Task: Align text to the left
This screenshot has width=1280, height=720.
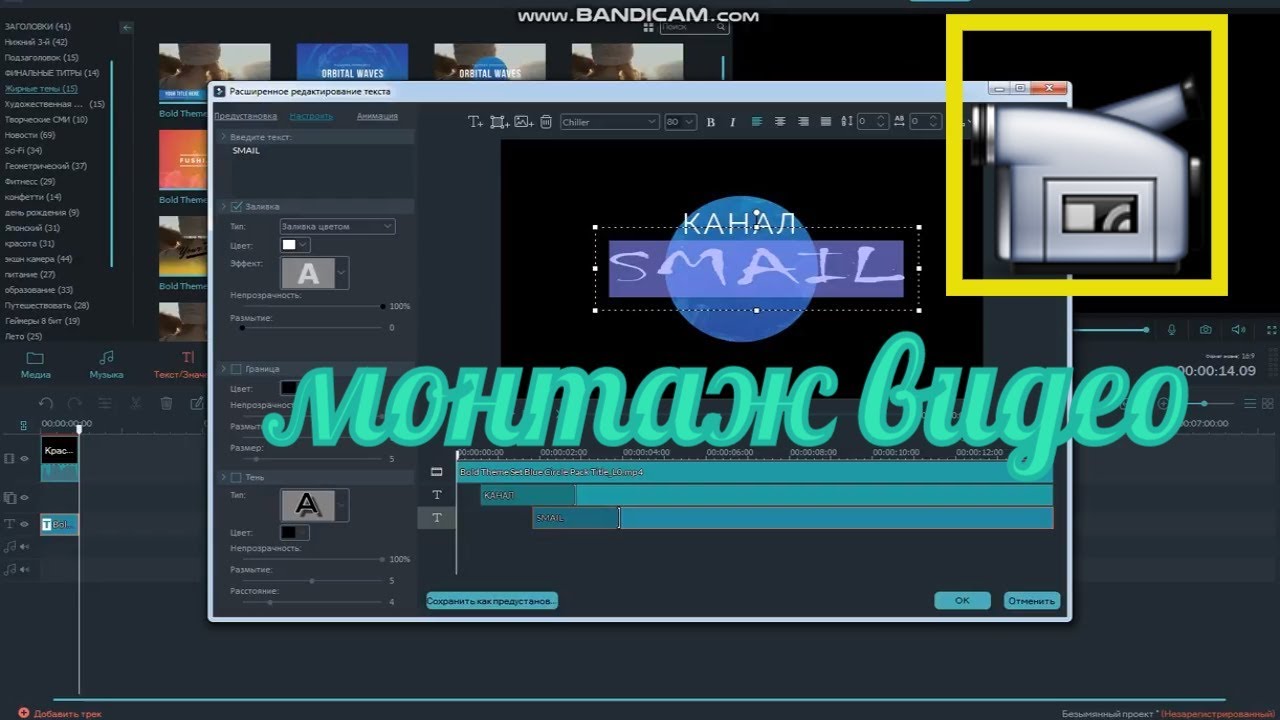Action: (x=756, y=122)
